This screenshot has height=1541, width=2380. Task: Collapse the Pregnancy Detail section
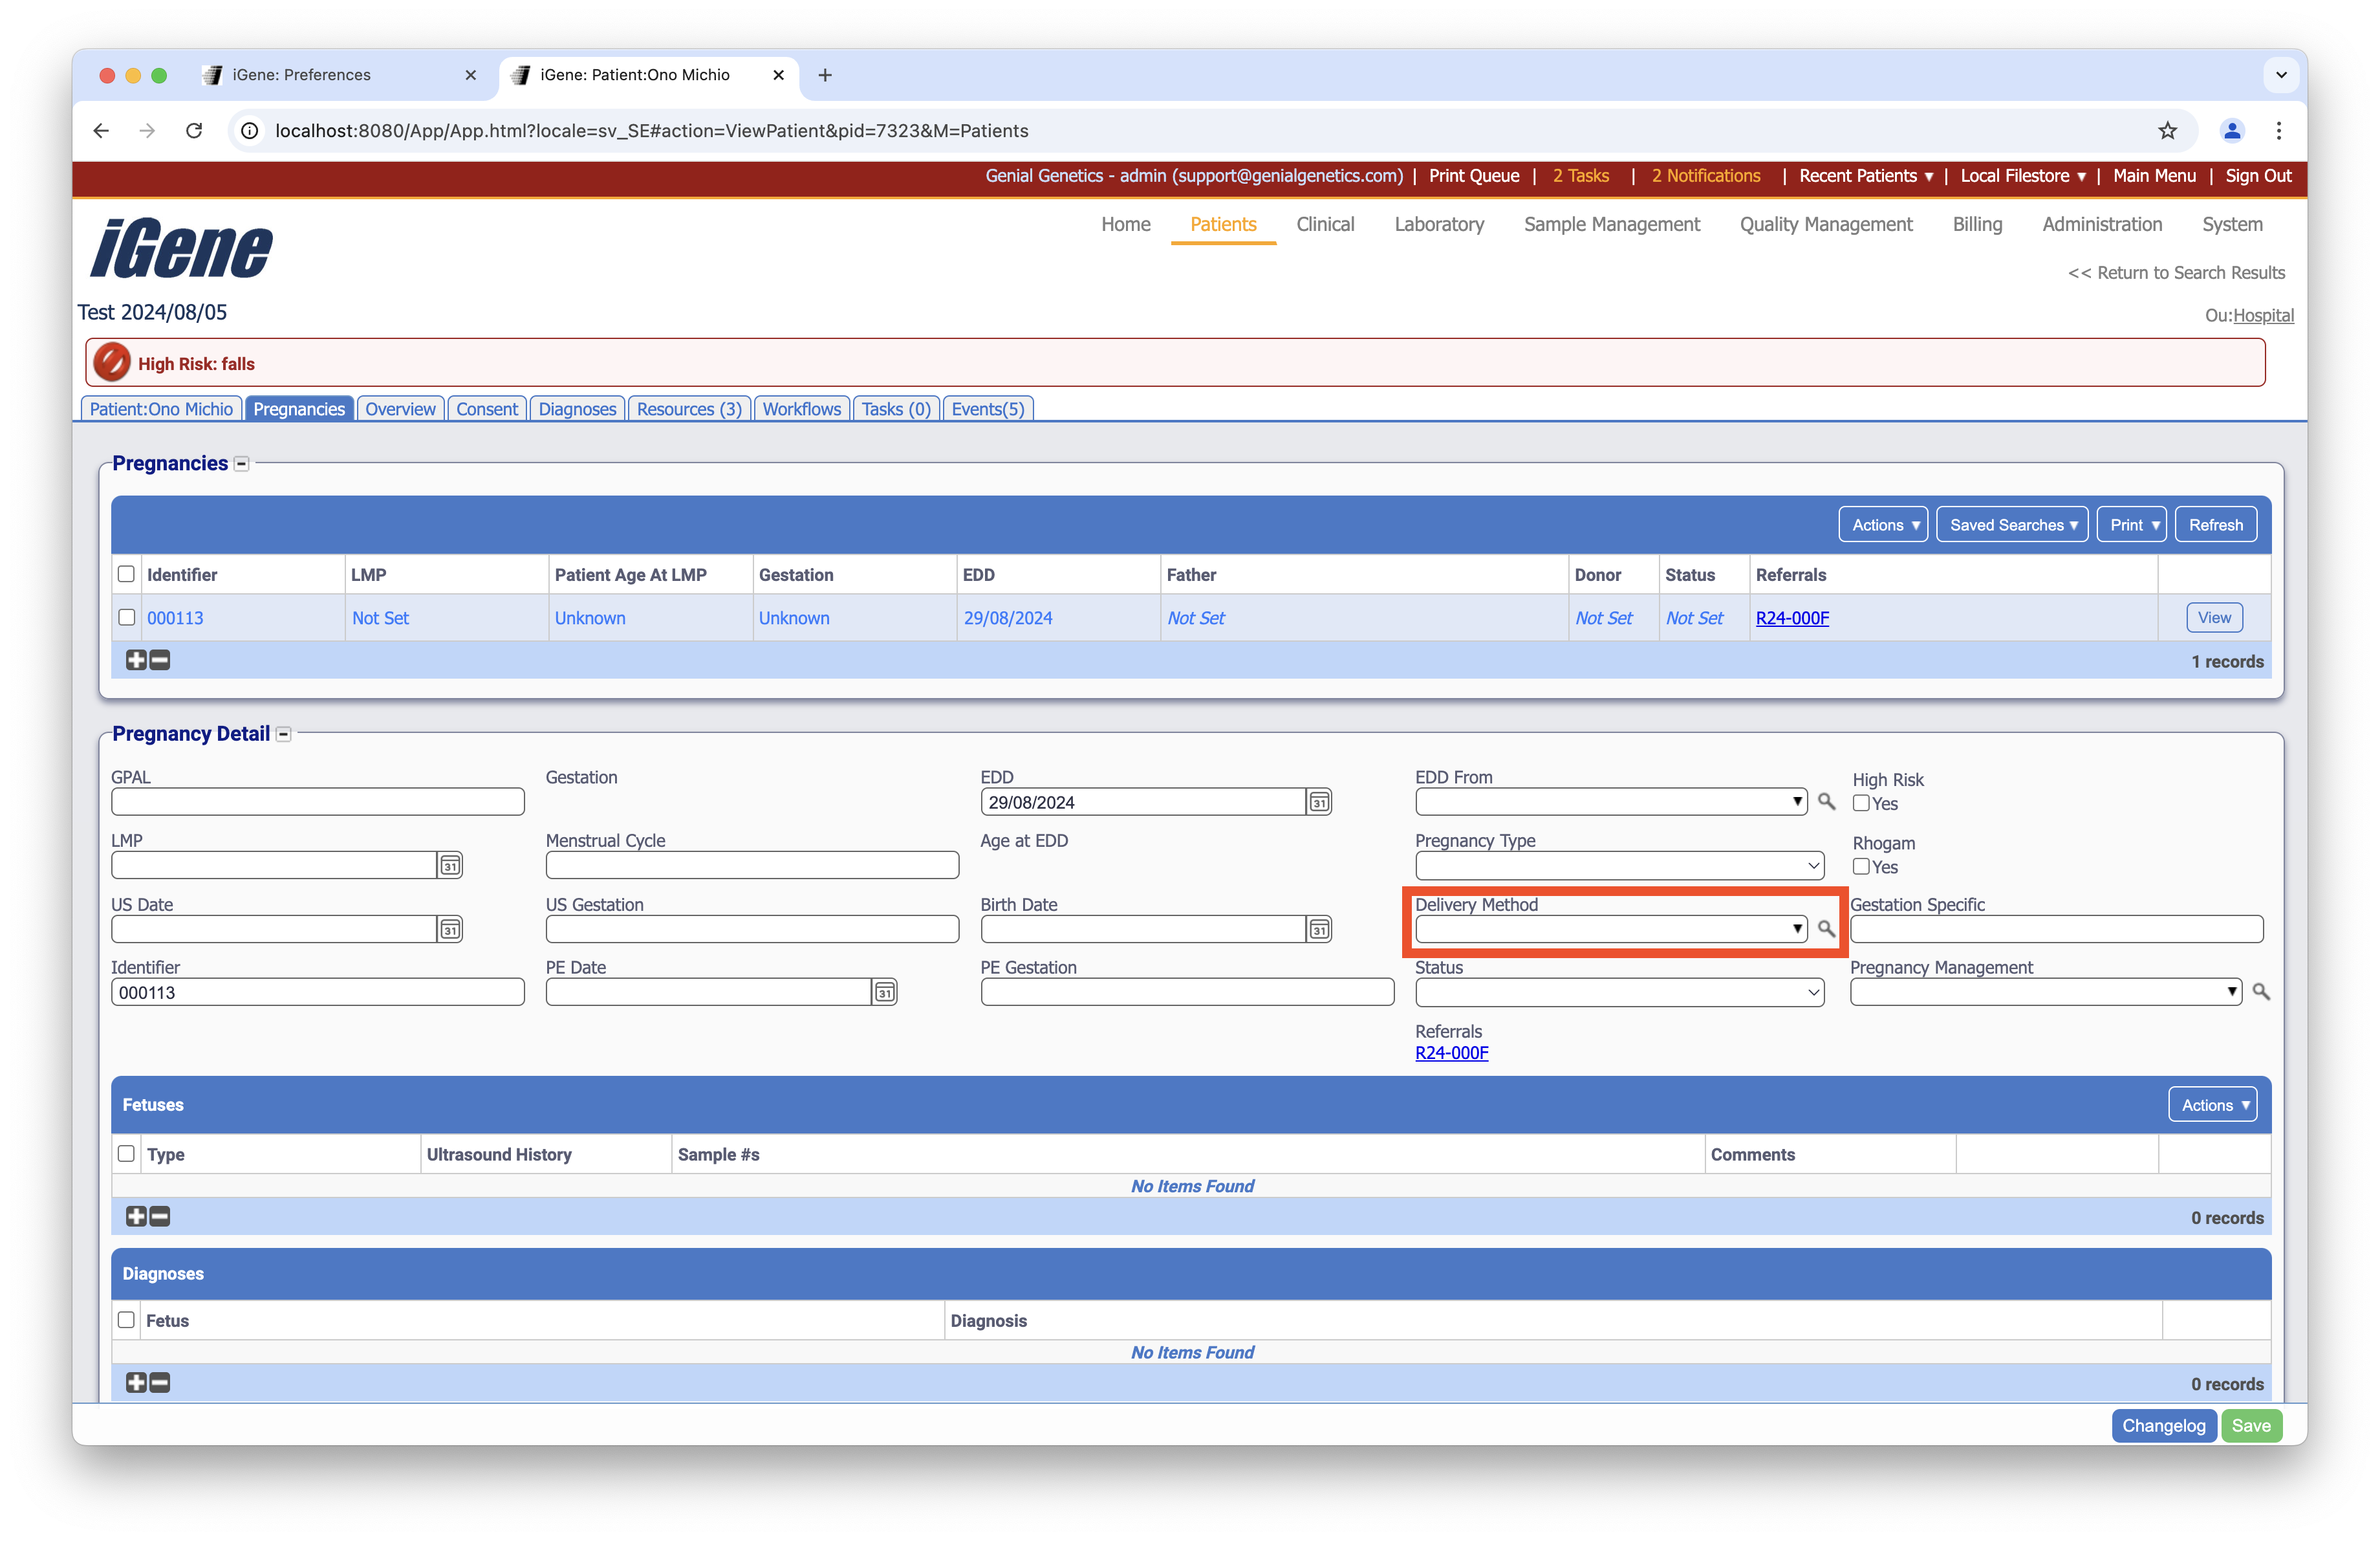[x=284, y=734]
